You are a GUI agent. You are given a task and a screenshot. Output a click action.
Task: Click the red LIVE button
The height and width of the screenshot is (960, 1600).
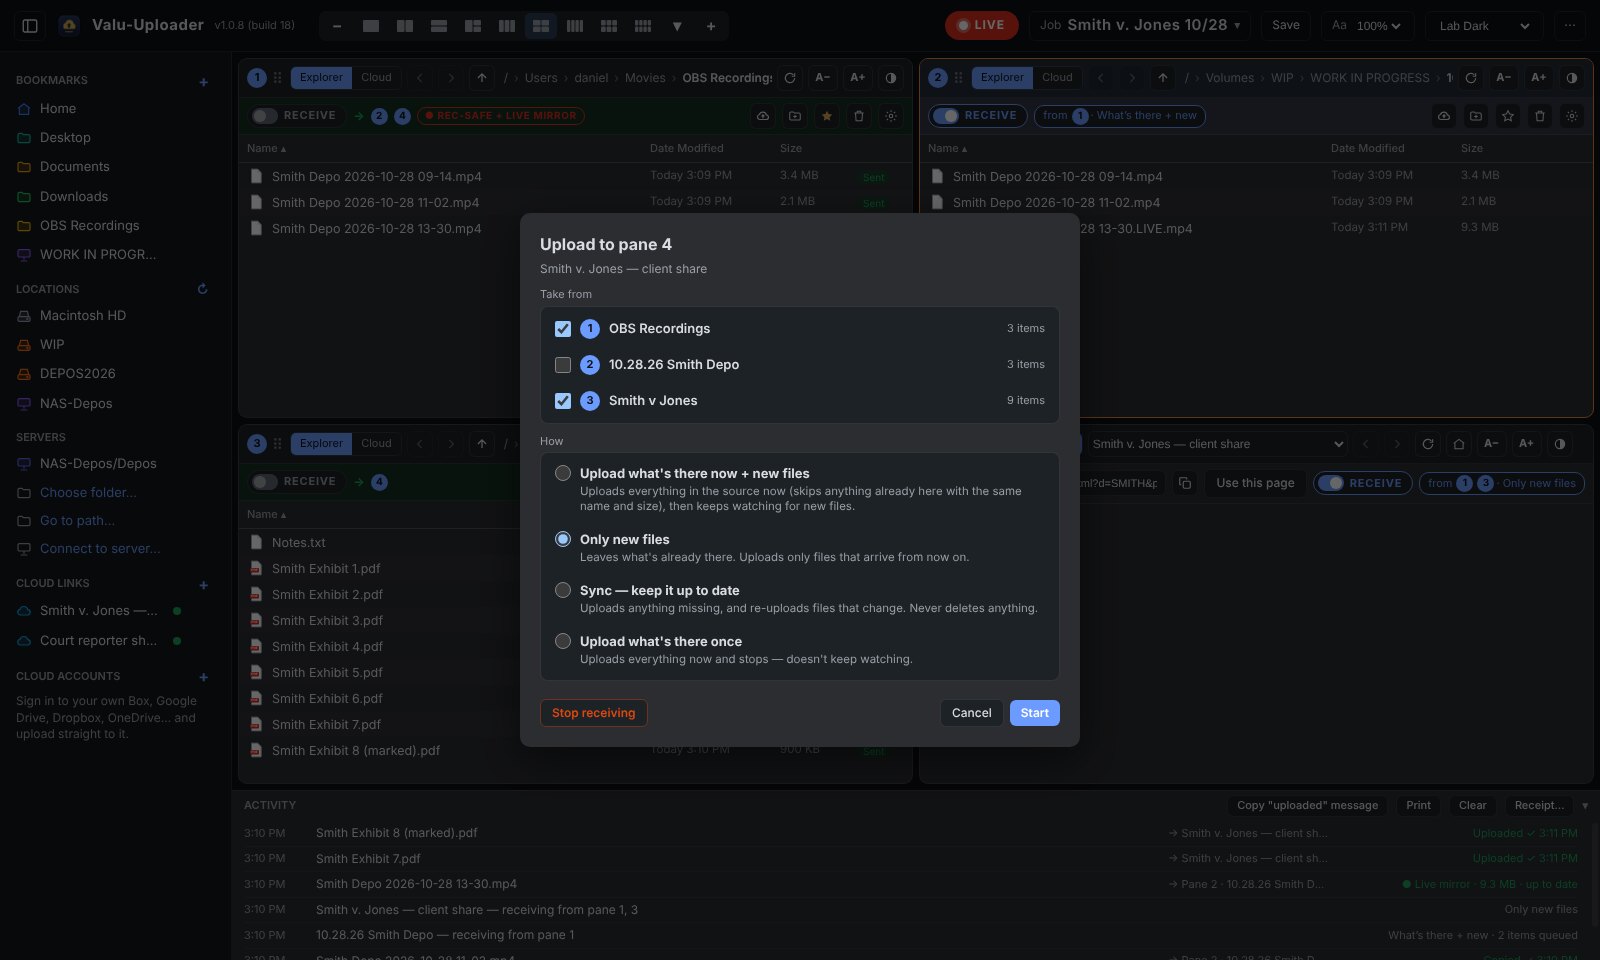(981, 26)
